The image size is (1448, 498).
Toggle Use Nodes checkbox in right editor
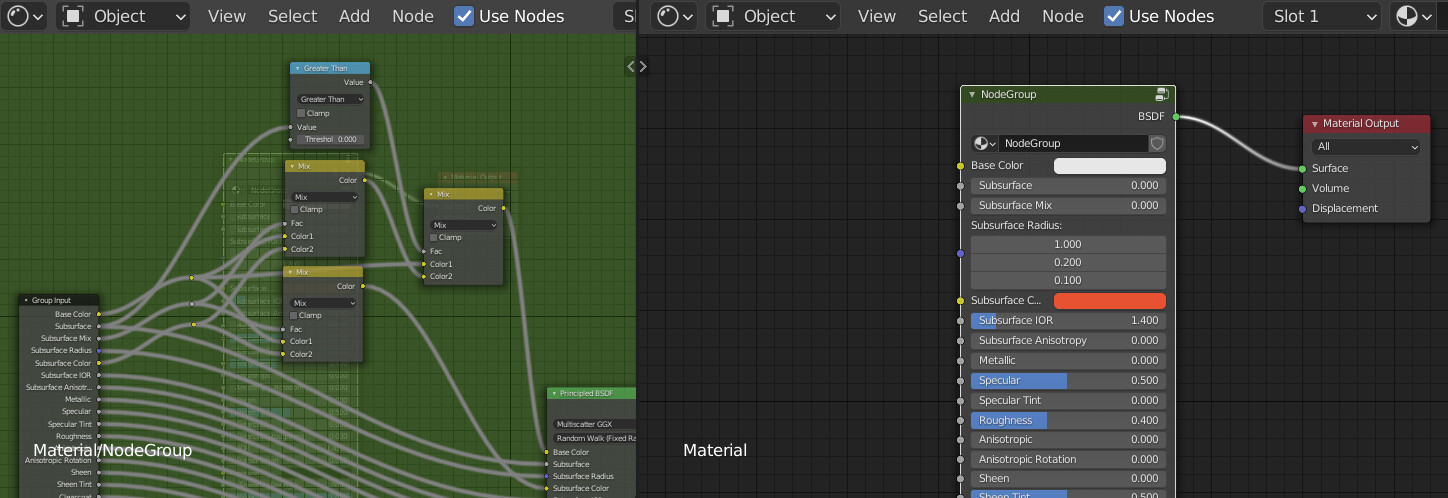point(1114,16)
